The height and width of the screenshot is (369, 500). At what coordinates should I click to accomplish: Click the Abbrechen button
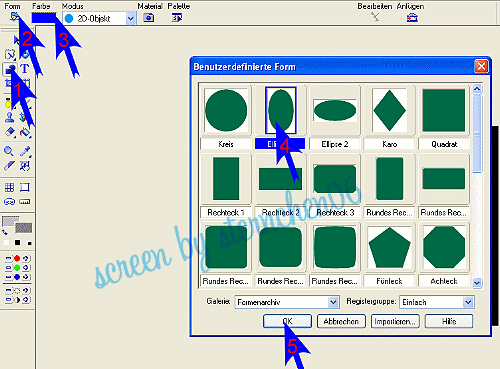[341, 321]
